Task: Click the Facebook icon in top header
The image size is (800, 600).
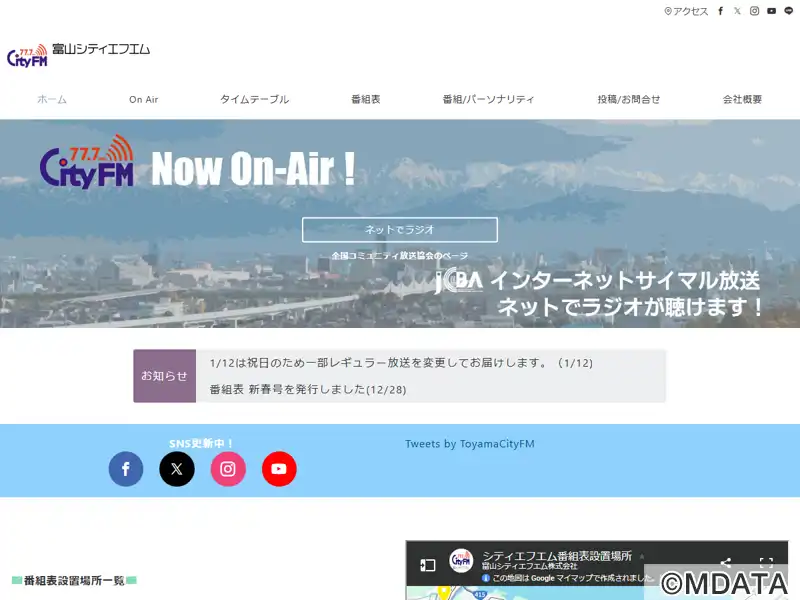Action: click(x=721, y=11)
